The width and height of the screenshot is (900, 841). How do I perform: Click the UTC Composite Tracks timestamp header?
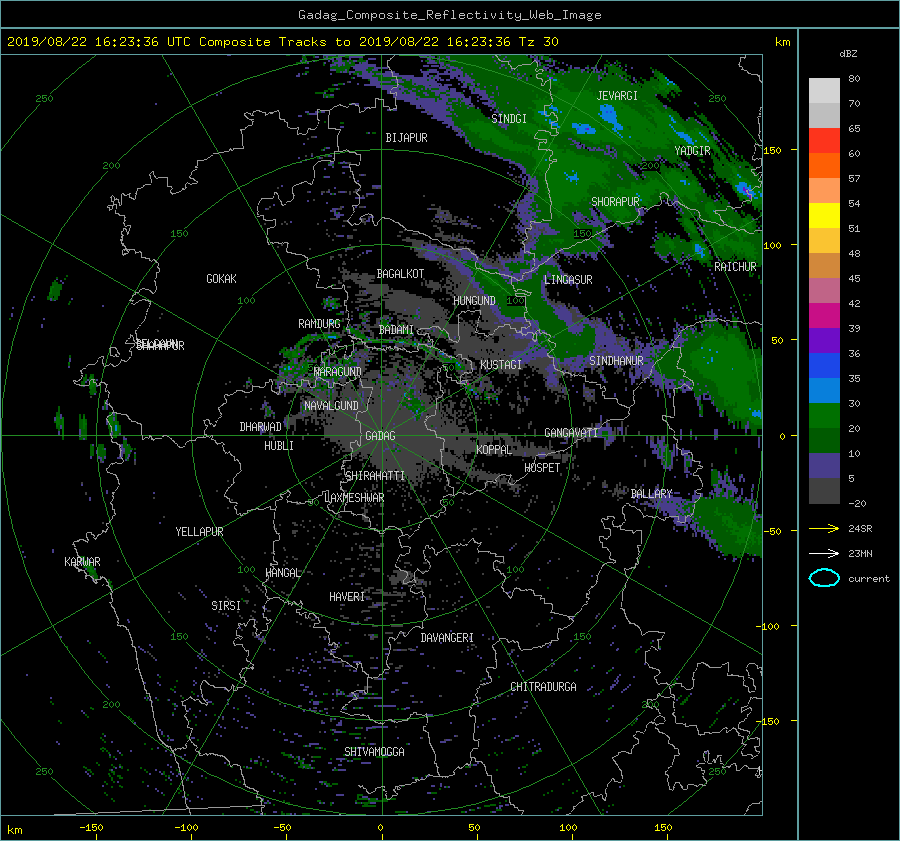click(x=282, y=42)
